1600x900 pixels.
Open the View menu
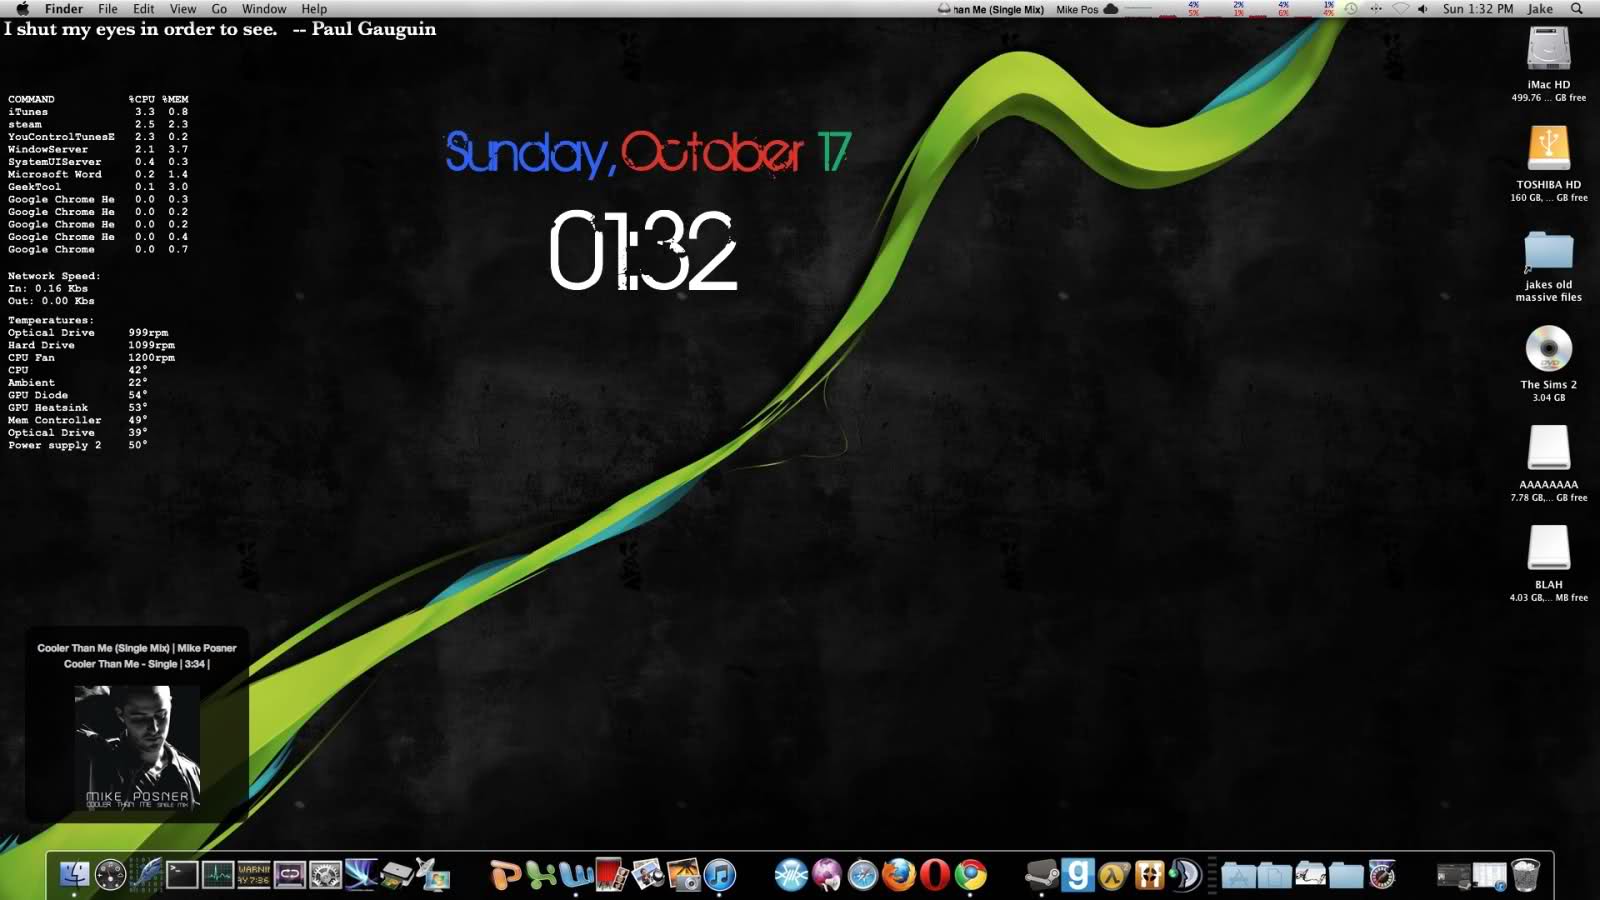click(183, 9)
